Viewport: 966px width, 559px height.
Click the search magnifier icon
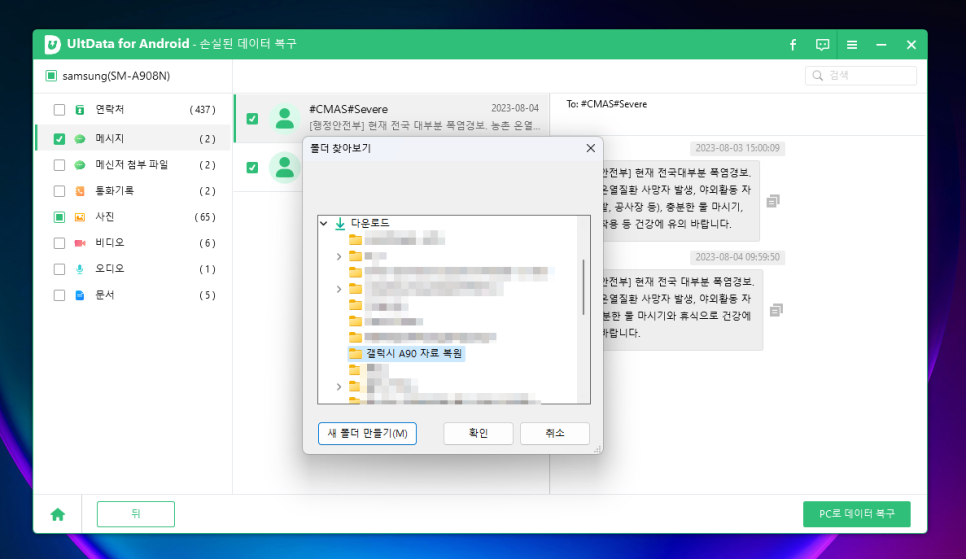(818, 76)
